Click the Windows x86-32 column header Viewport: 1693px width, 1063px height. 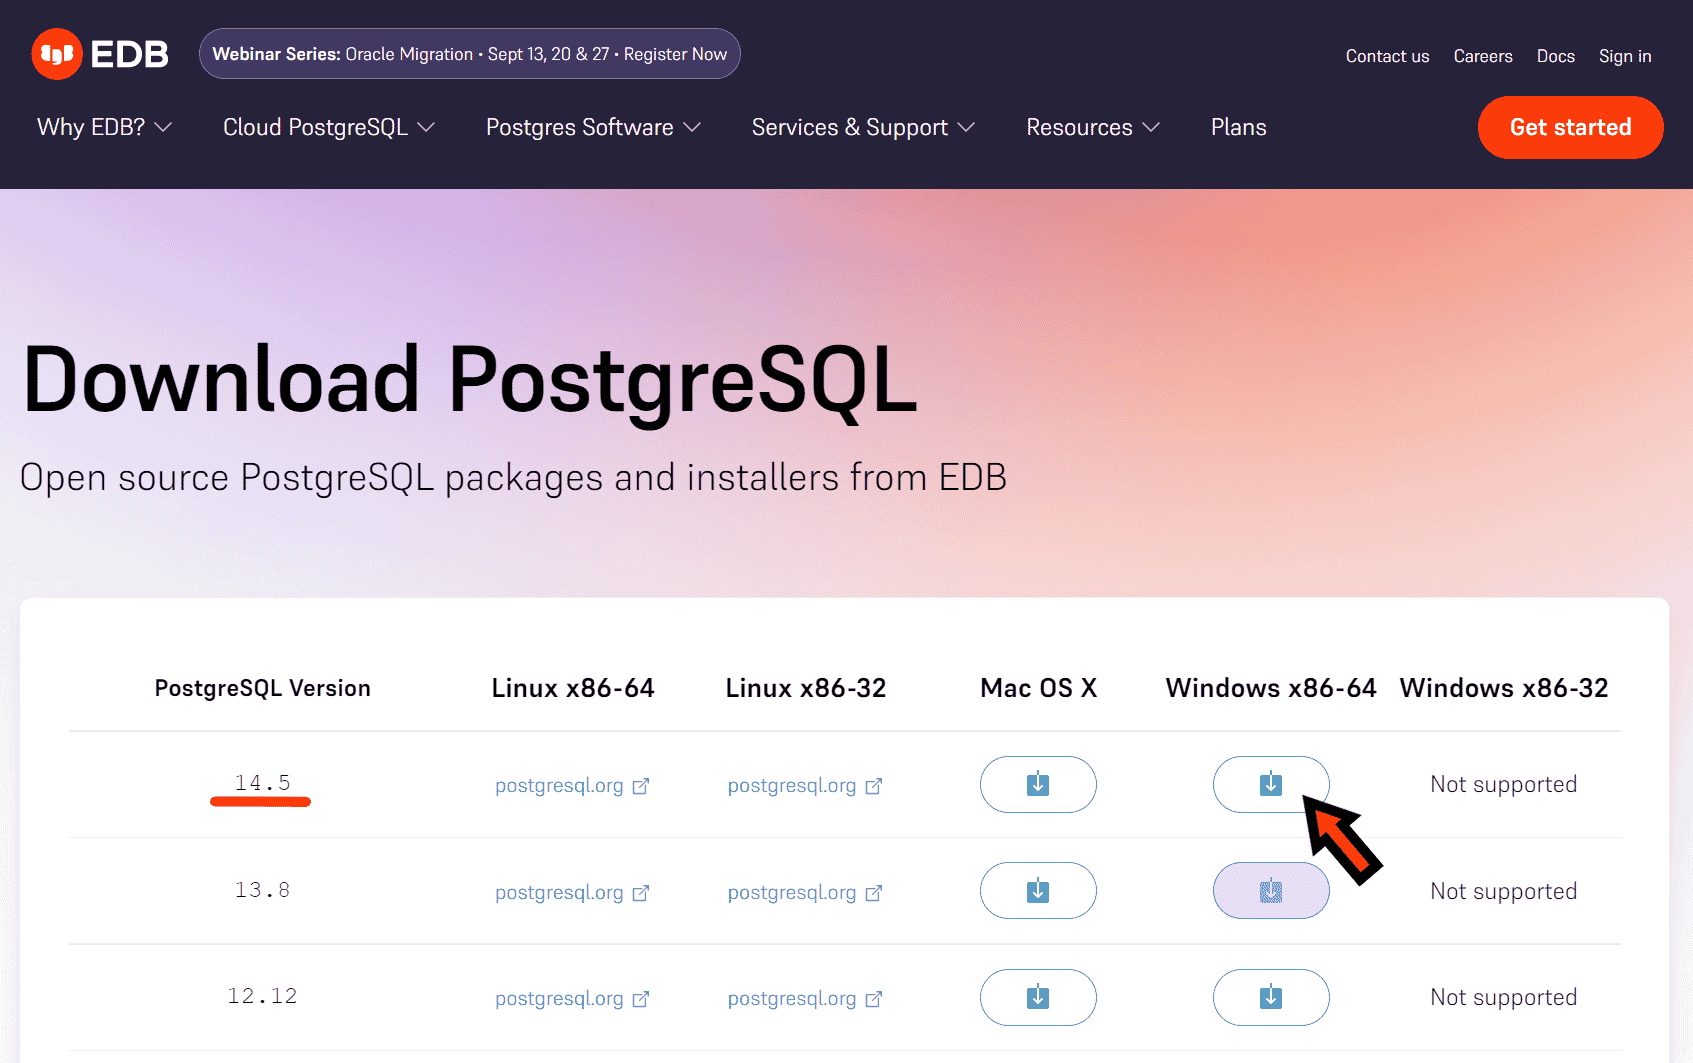(1503, 688)
